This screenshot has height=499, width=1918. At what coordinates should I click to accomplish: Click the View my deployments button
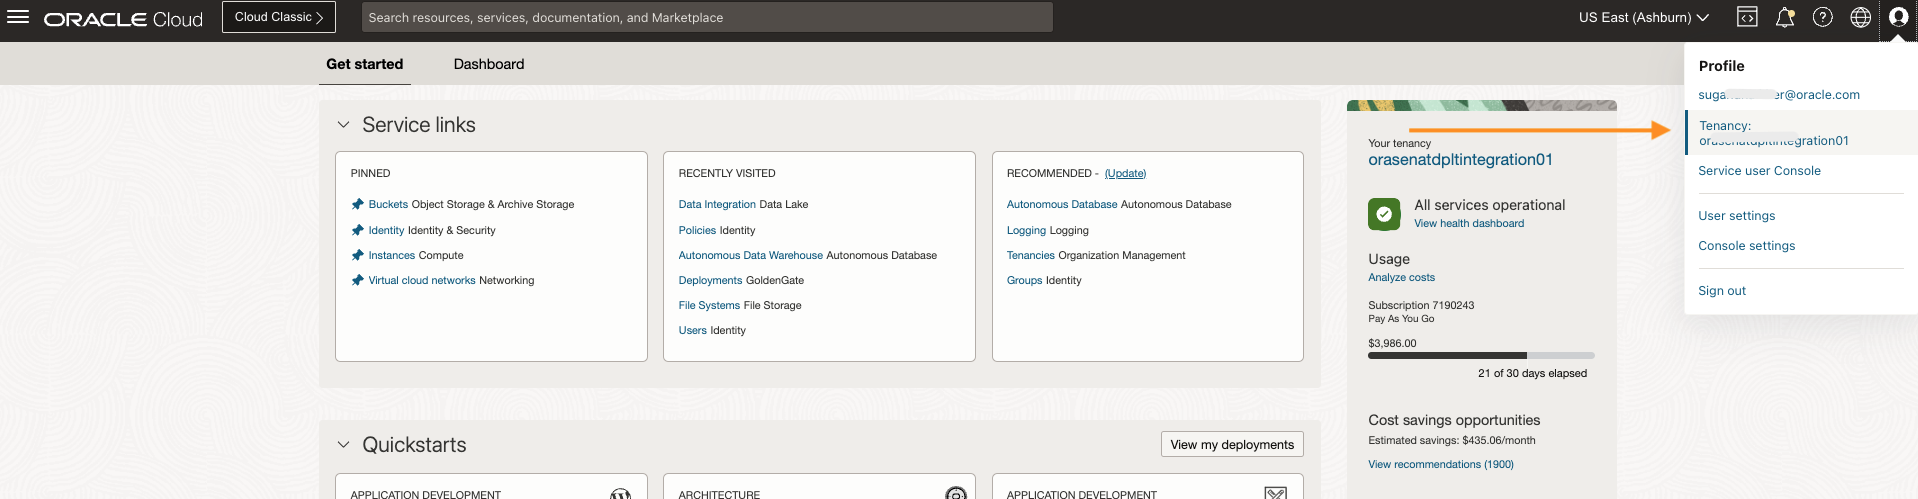[1232, 445]
